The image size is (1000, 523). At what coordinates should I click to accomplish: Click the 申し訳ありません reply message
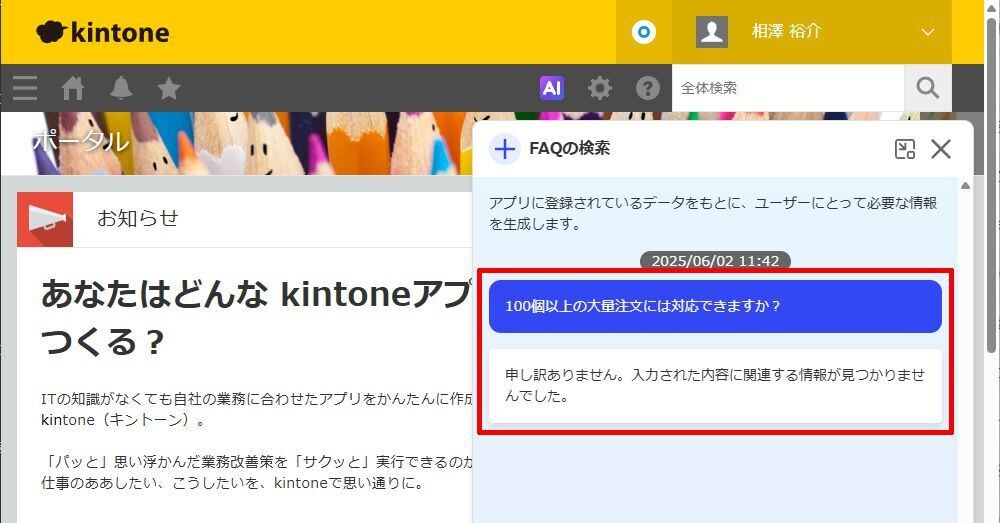(715, 385)
